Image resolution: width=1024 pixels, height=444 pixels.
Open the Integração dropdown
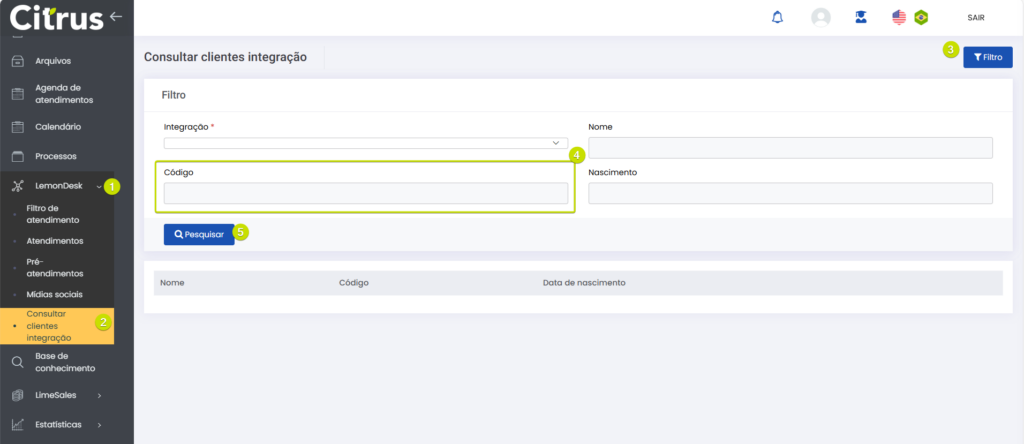click(365, 143)
